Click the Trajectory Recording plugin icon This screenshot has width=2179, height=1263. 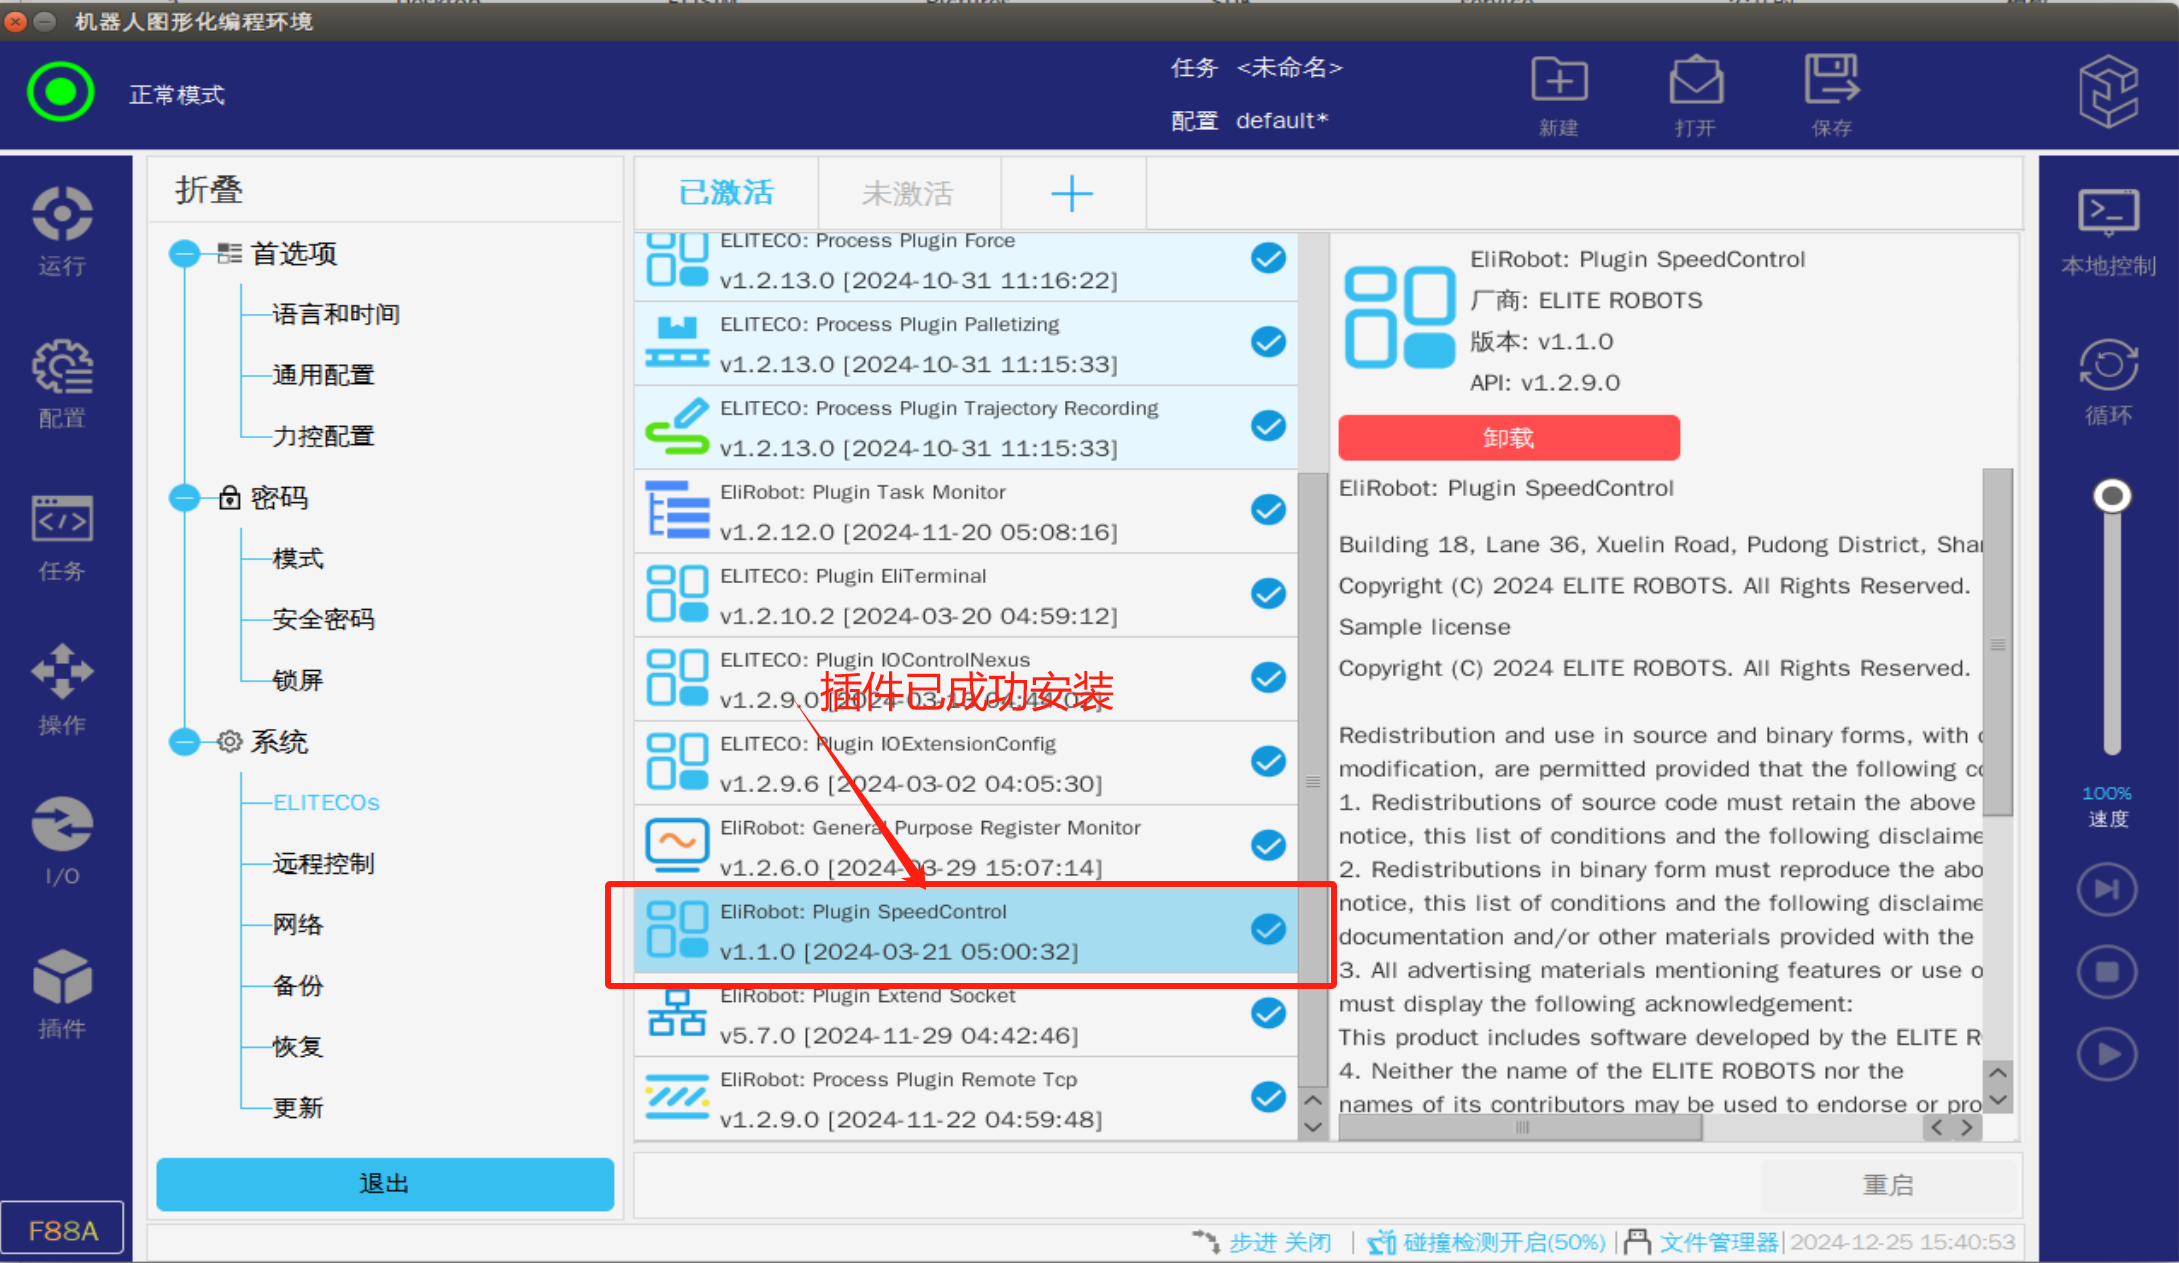point(677,427)
